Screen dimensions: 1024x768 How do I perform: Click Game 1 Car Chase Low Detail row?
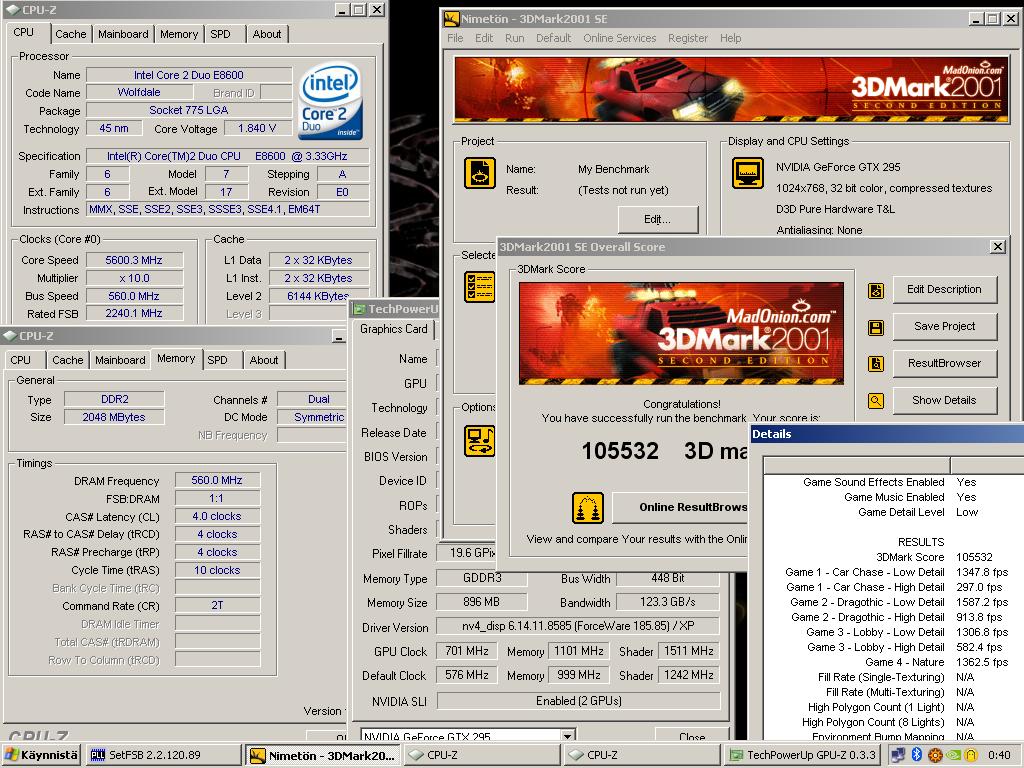(x=895, y=572)
